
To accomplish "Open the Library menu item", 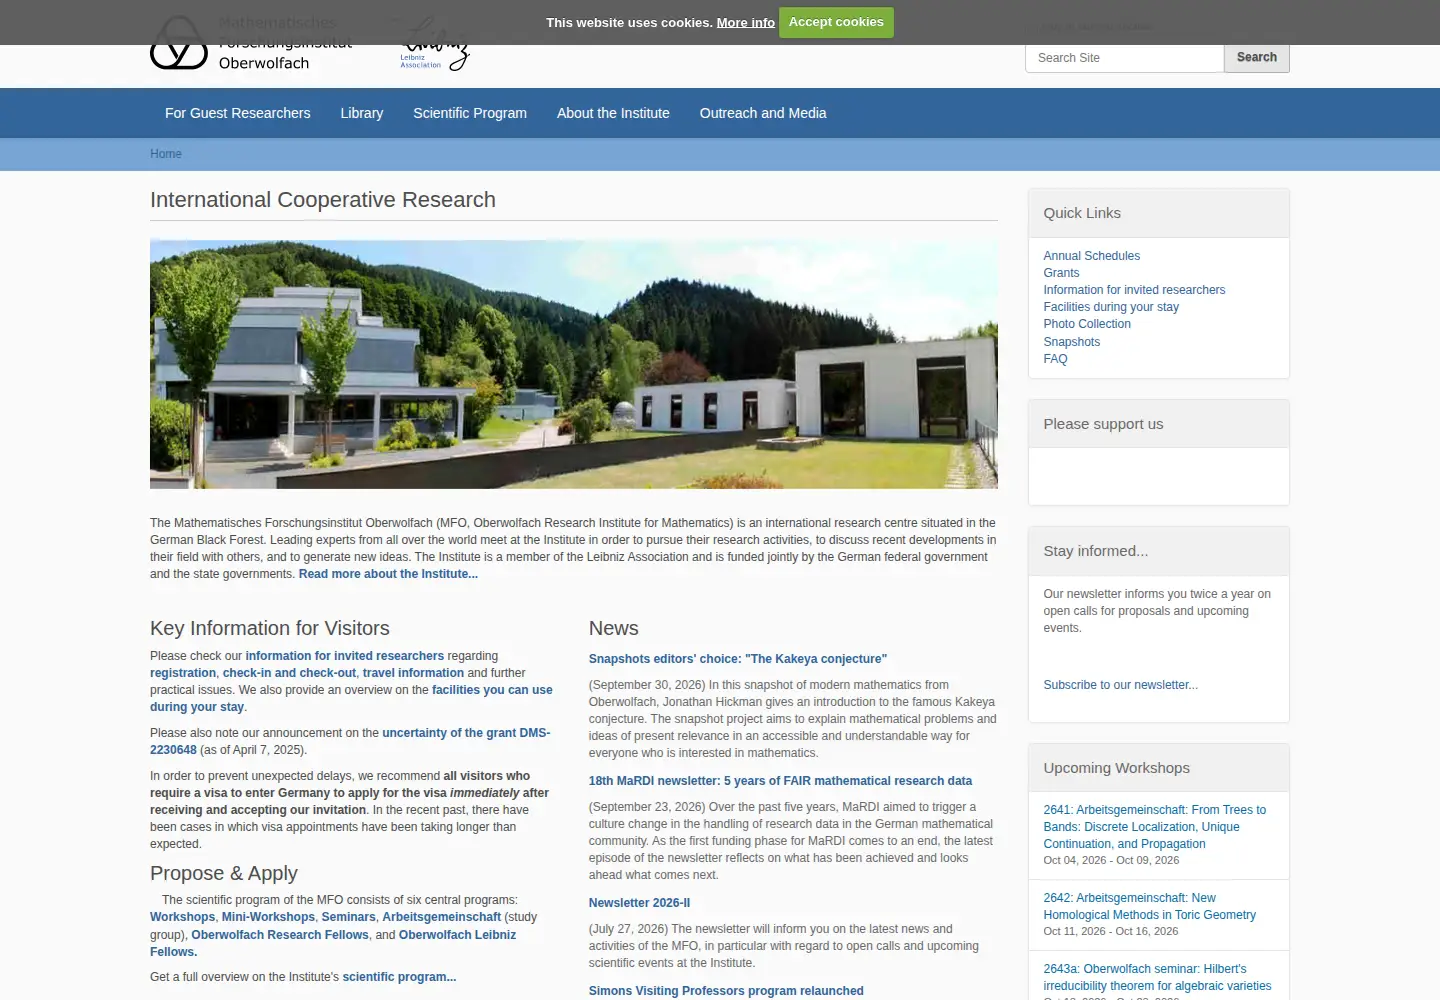I will coord(362,113).
